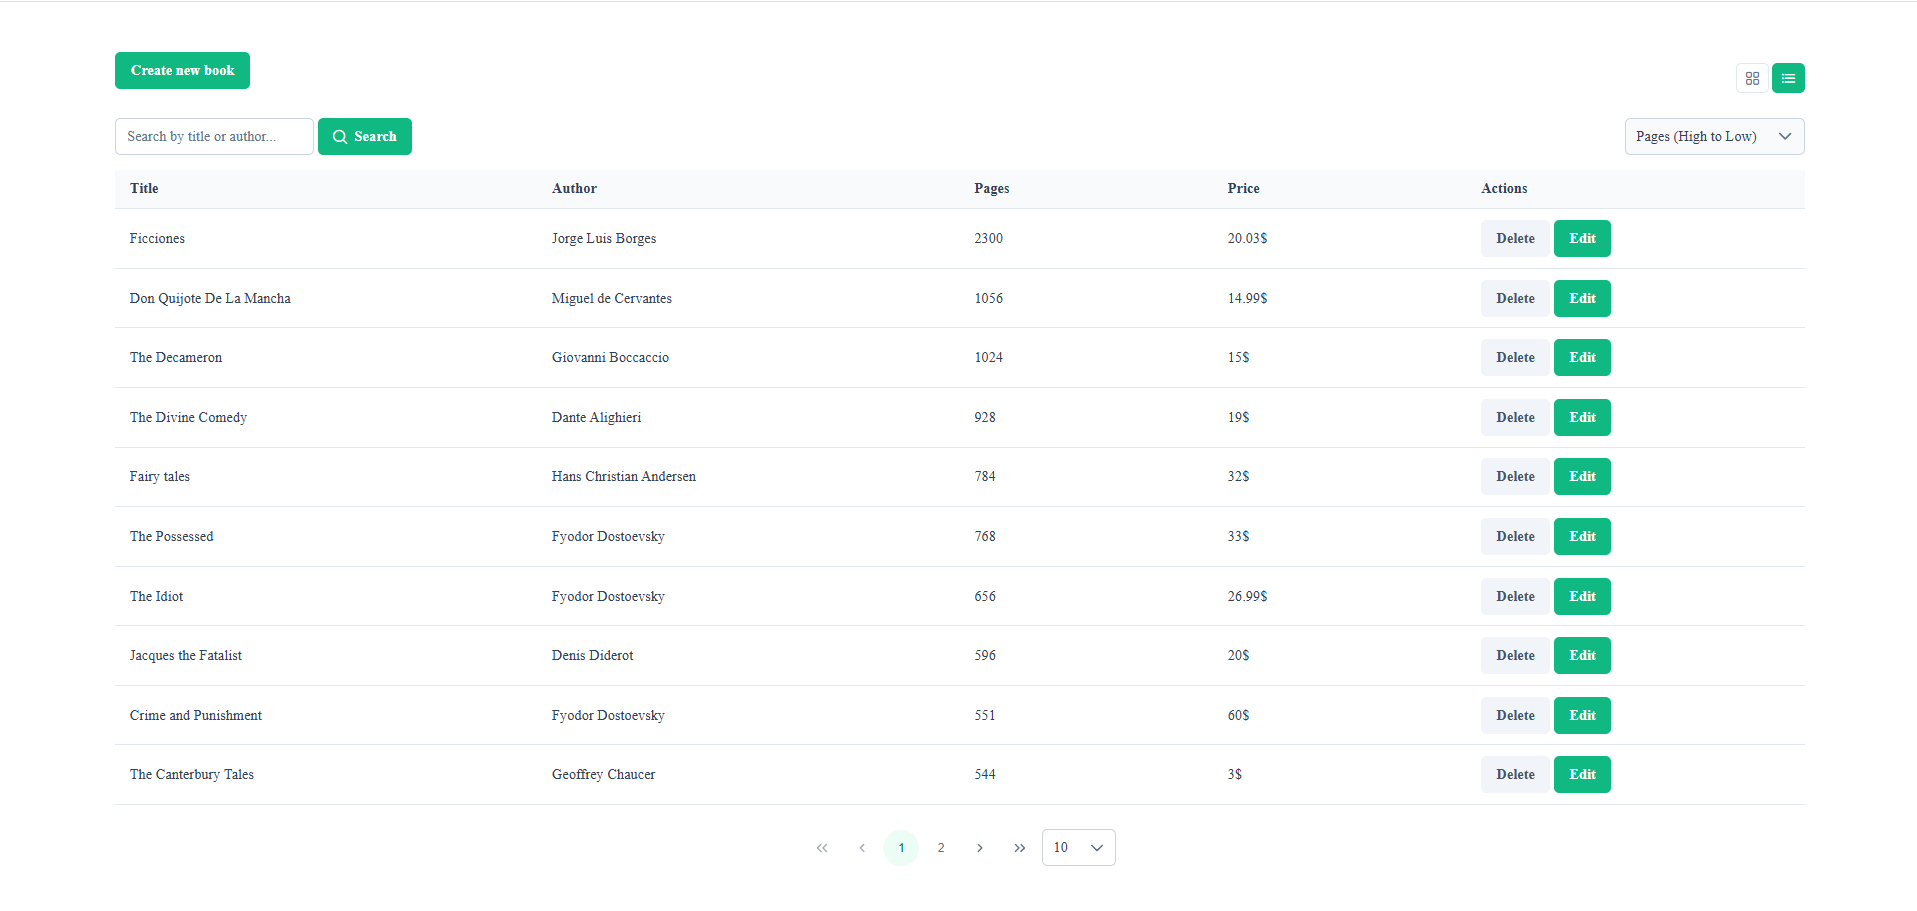Delete The Canterbury Tales

pyautogui.click(x=1515, y=775)
